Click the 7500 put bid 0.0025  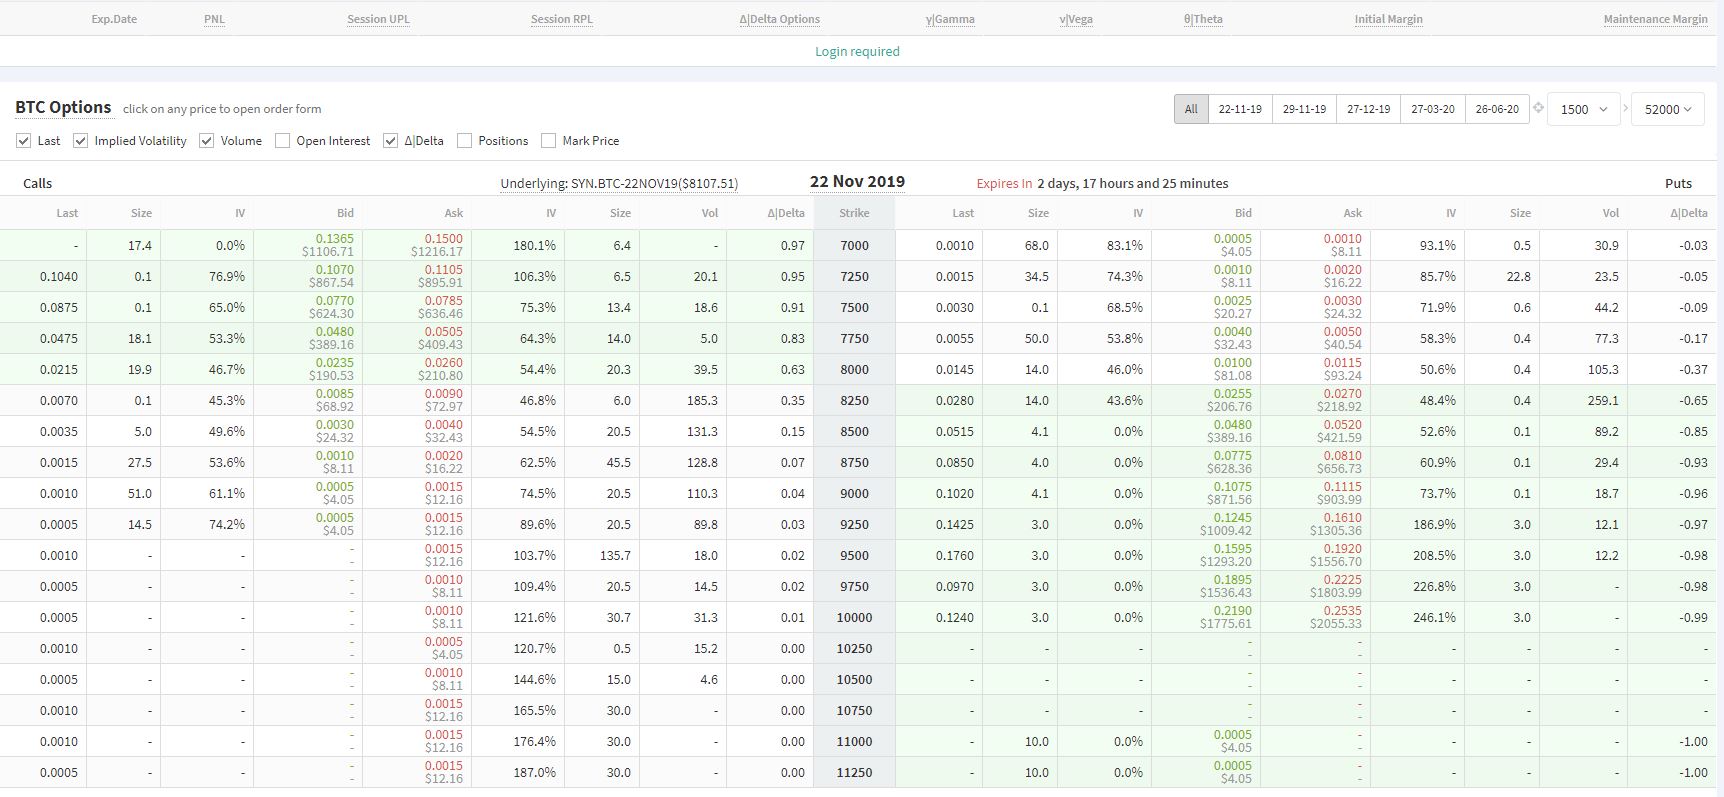coord(1232,301)
